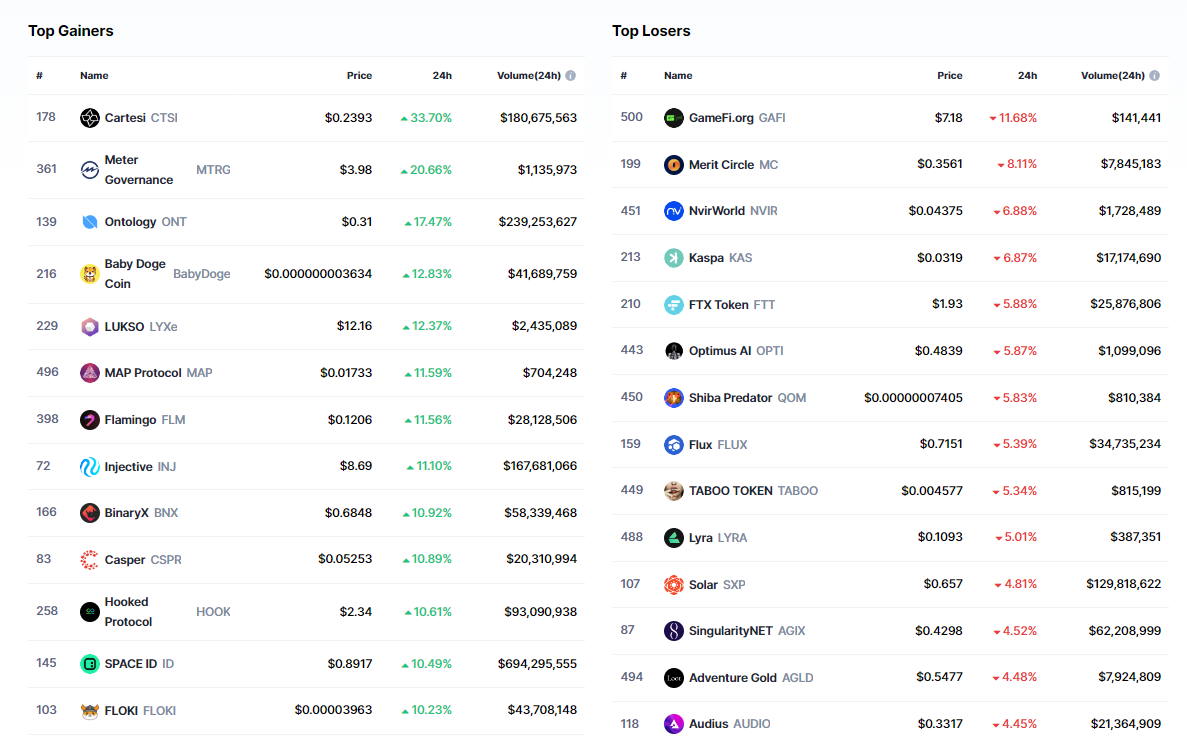Click the Audius coin logo icon
This screenshot has width=1187, height=742.
(674, 724)
